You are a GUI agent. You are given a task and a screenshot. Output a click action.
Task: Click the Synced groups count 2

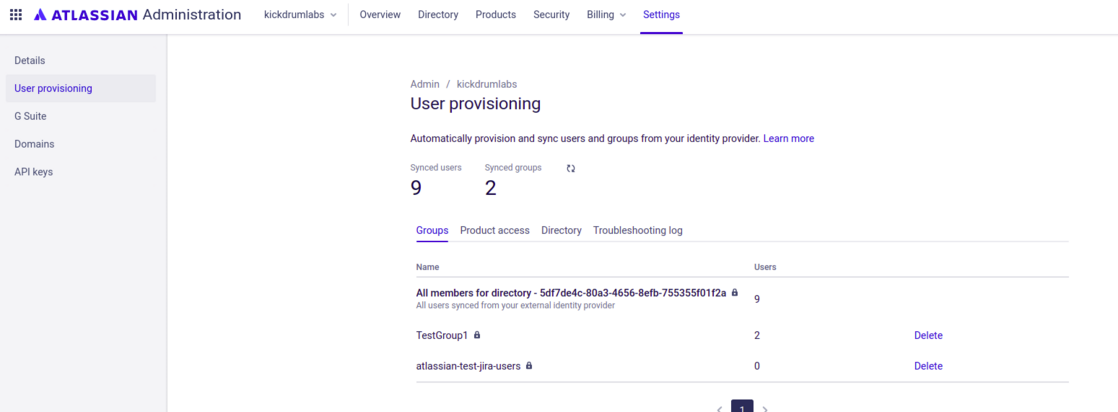(491, 188)
